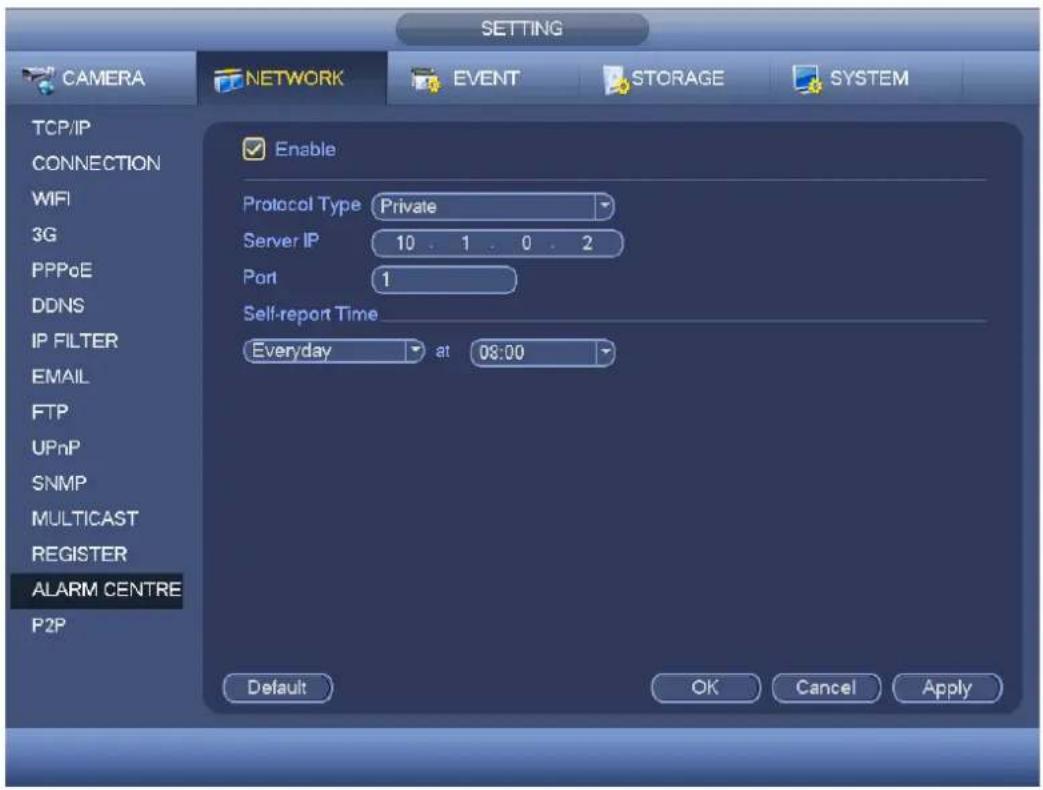Open DDNS settings
The height and width of the screenshot is (790, 1043).
click(x=58, y=306)
